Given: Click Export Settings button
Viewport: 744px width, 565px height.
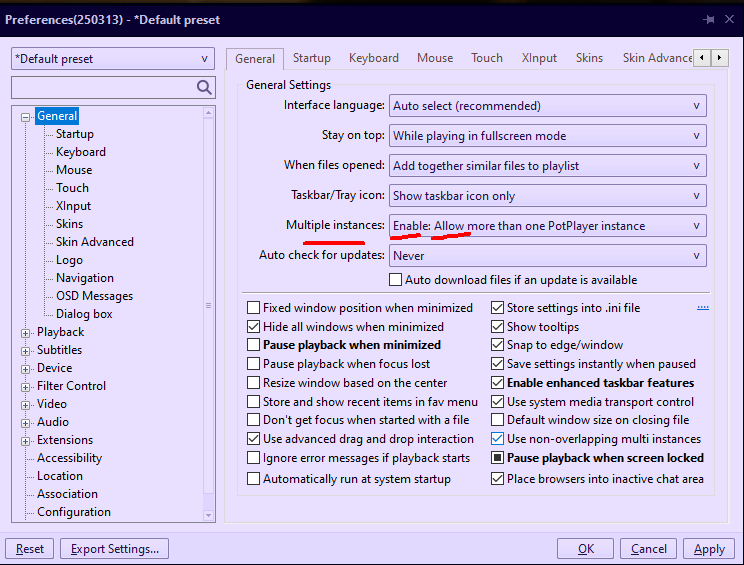Looking at the screenshot, I should coord(114,549).
